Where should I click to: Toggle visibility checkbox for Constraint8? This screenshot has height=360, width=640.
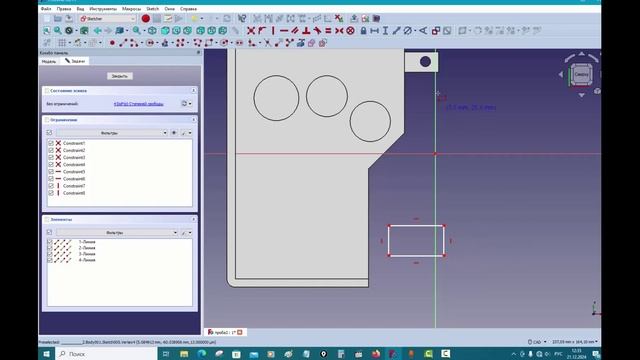[51, 193]
